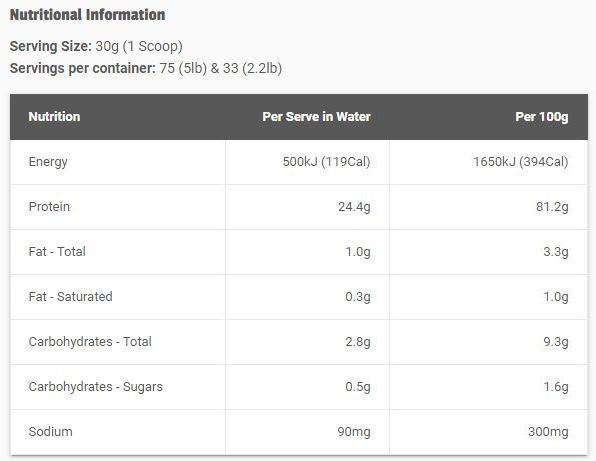
Task: Select the Carbohydrates - Sugars label
Action: [96, 387]
